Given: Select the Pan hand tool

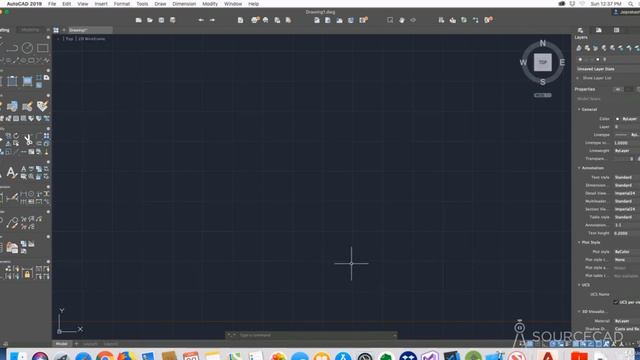Looking at the screenshot, I should [402, 20].
